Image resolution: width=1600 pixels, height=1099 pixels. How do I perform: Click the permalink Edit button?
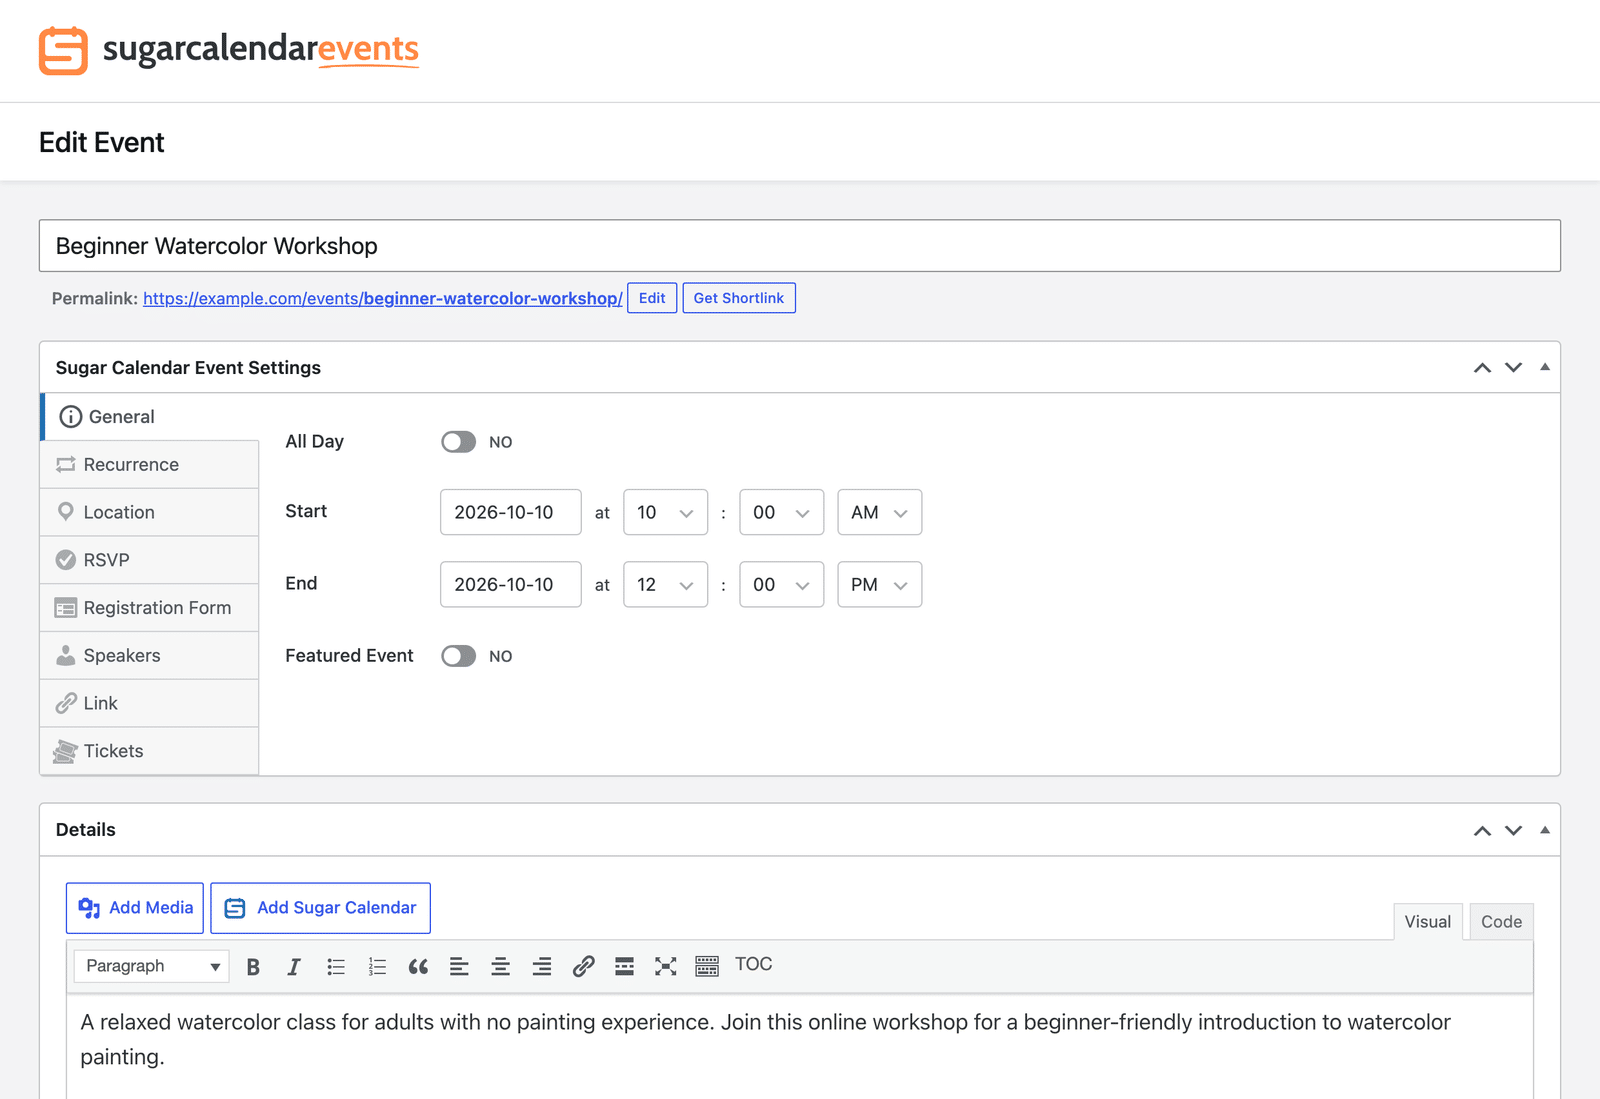652,298
